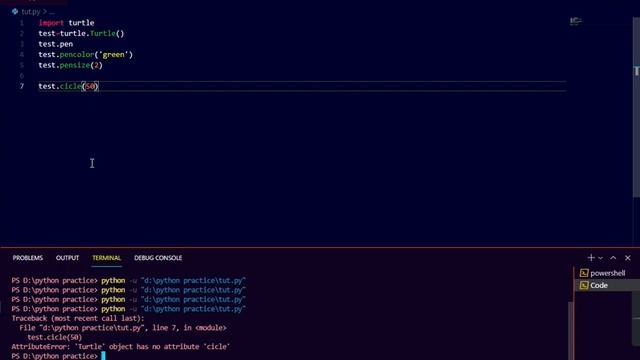Click the 'File ... line 7, in <module>' line
640x360 pixels.
tap(122, 328)
